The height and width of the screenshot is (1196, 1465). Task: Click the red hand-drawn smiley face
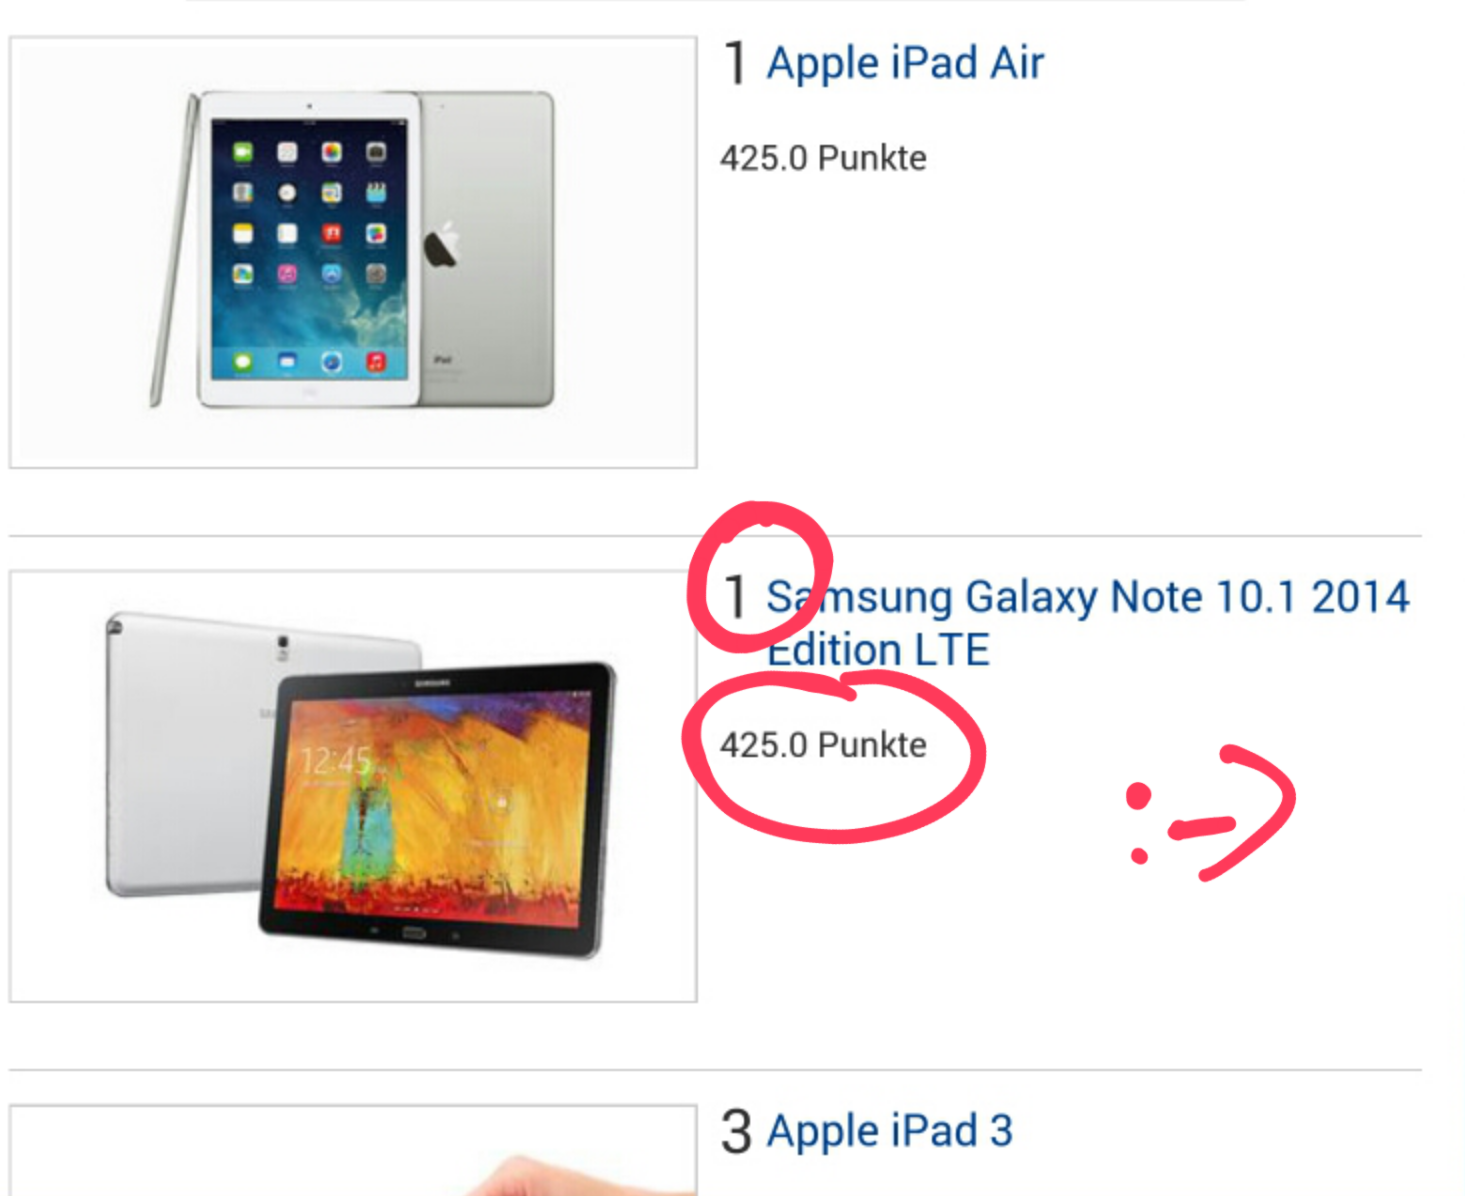click(1210, 812)
